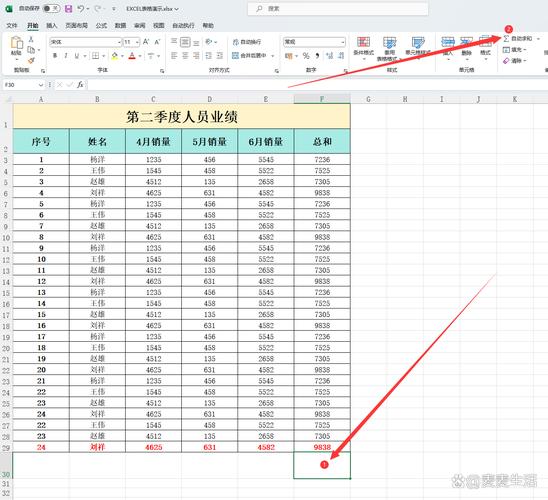Image resolution: width=548 pixels, height=500 pixels.
Task: Click the Increase Indent icon
Action: coord(219,56)
